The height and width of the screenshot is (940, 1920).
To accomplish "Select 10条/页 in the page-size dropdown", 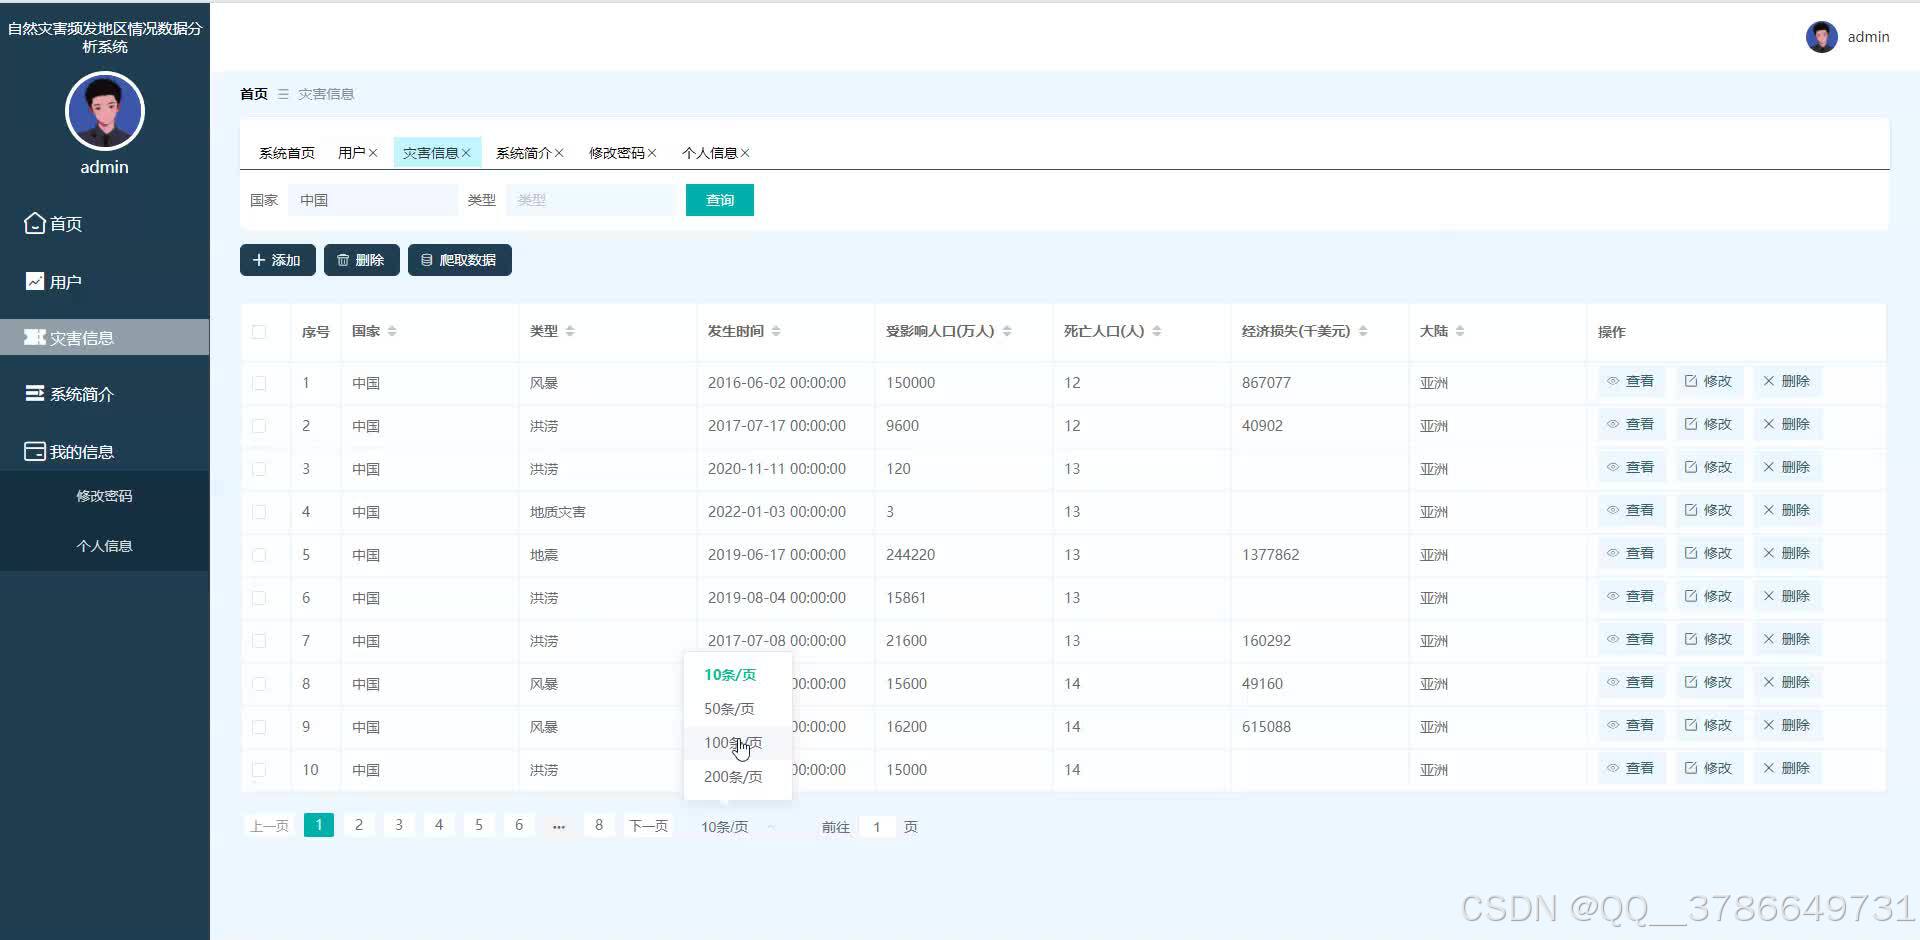I will (x=738, y=675).
